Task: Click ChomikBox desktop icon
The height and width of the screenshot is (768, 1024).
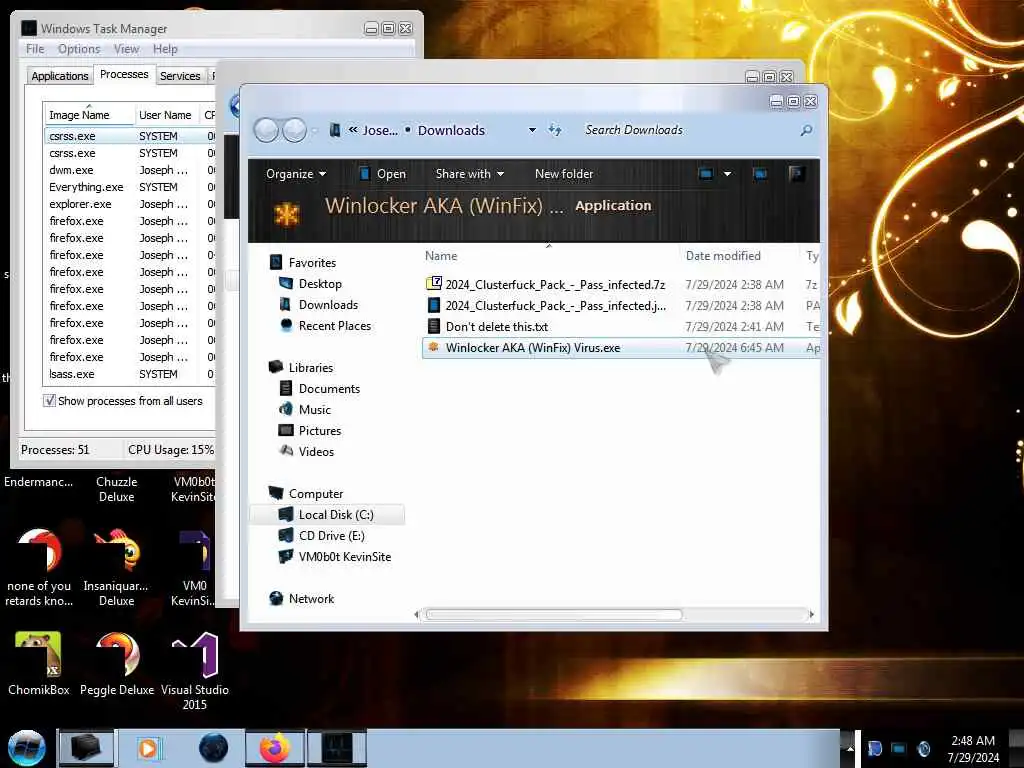Action: click(x=39, y=663)
